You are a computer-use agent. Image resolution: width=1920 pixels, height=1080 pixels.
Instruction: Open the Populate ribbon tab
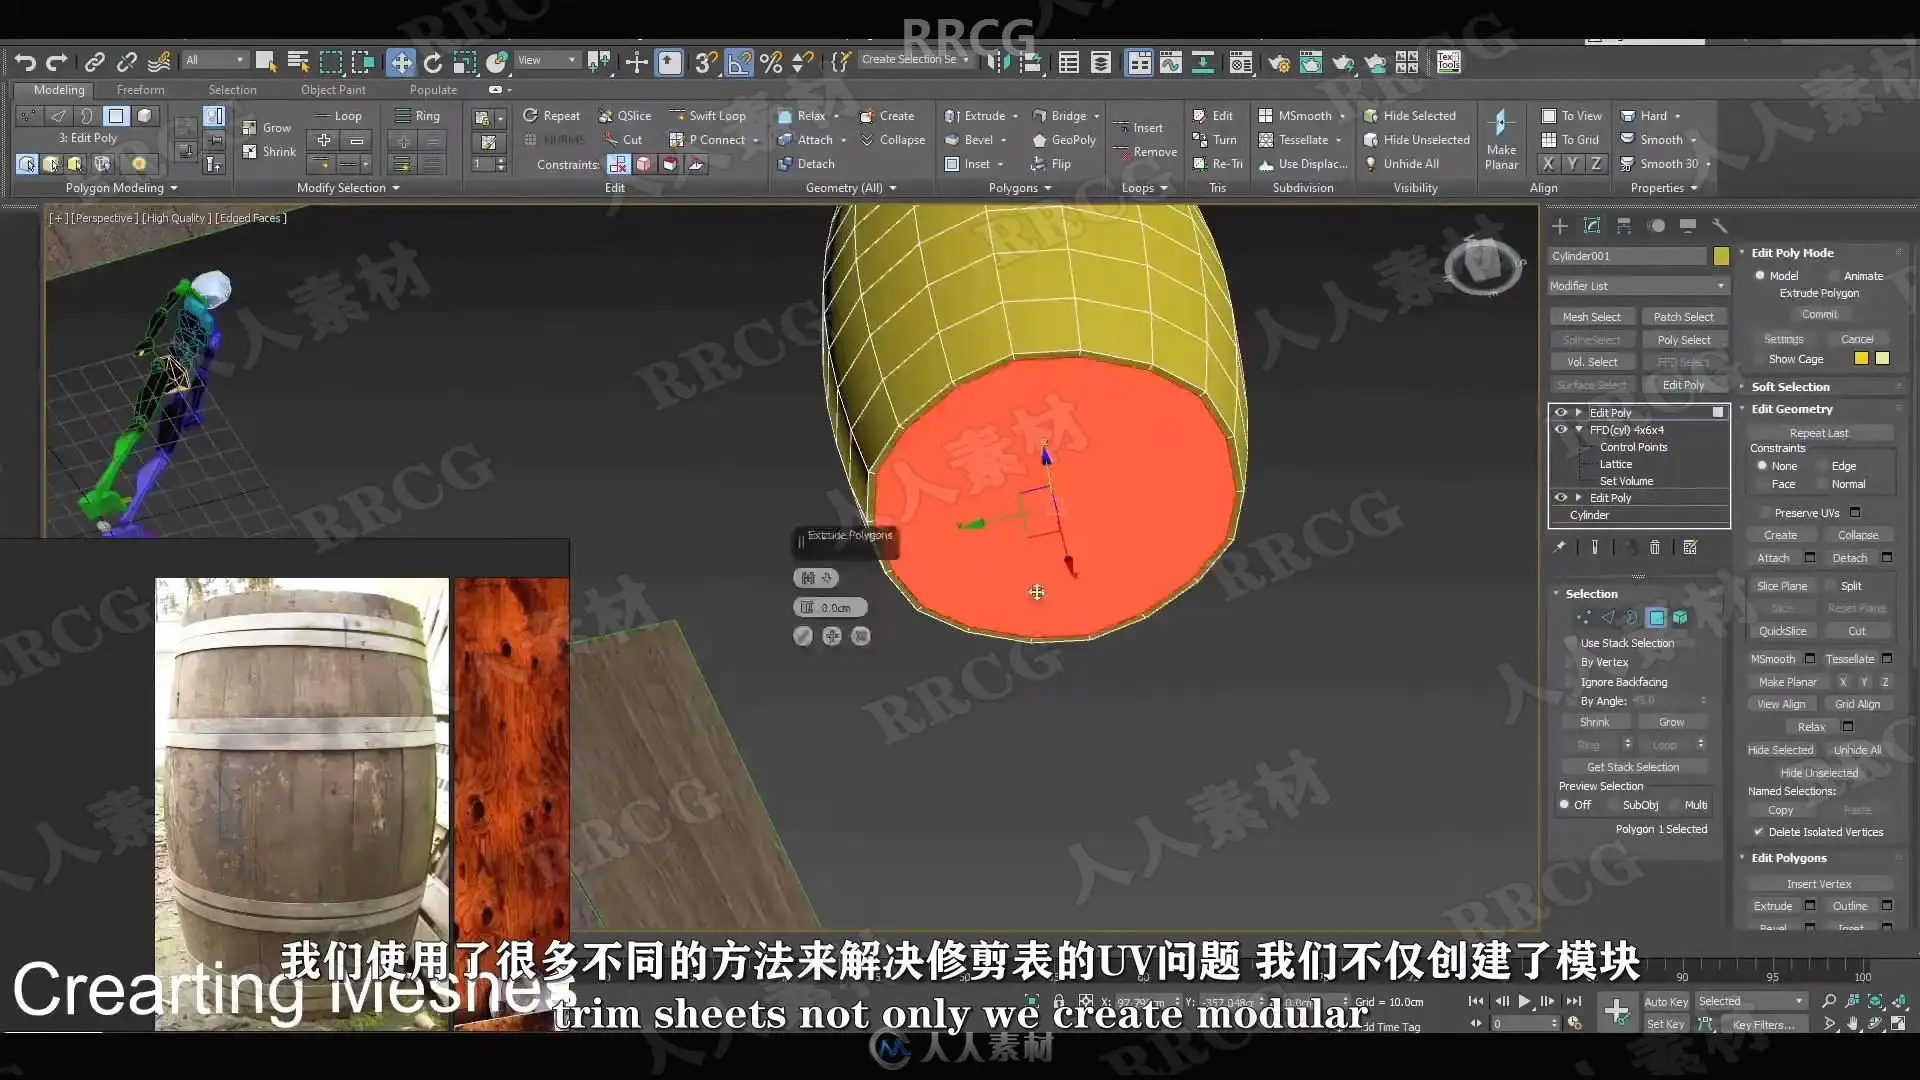pyautogui.click(x=433, y=90)
